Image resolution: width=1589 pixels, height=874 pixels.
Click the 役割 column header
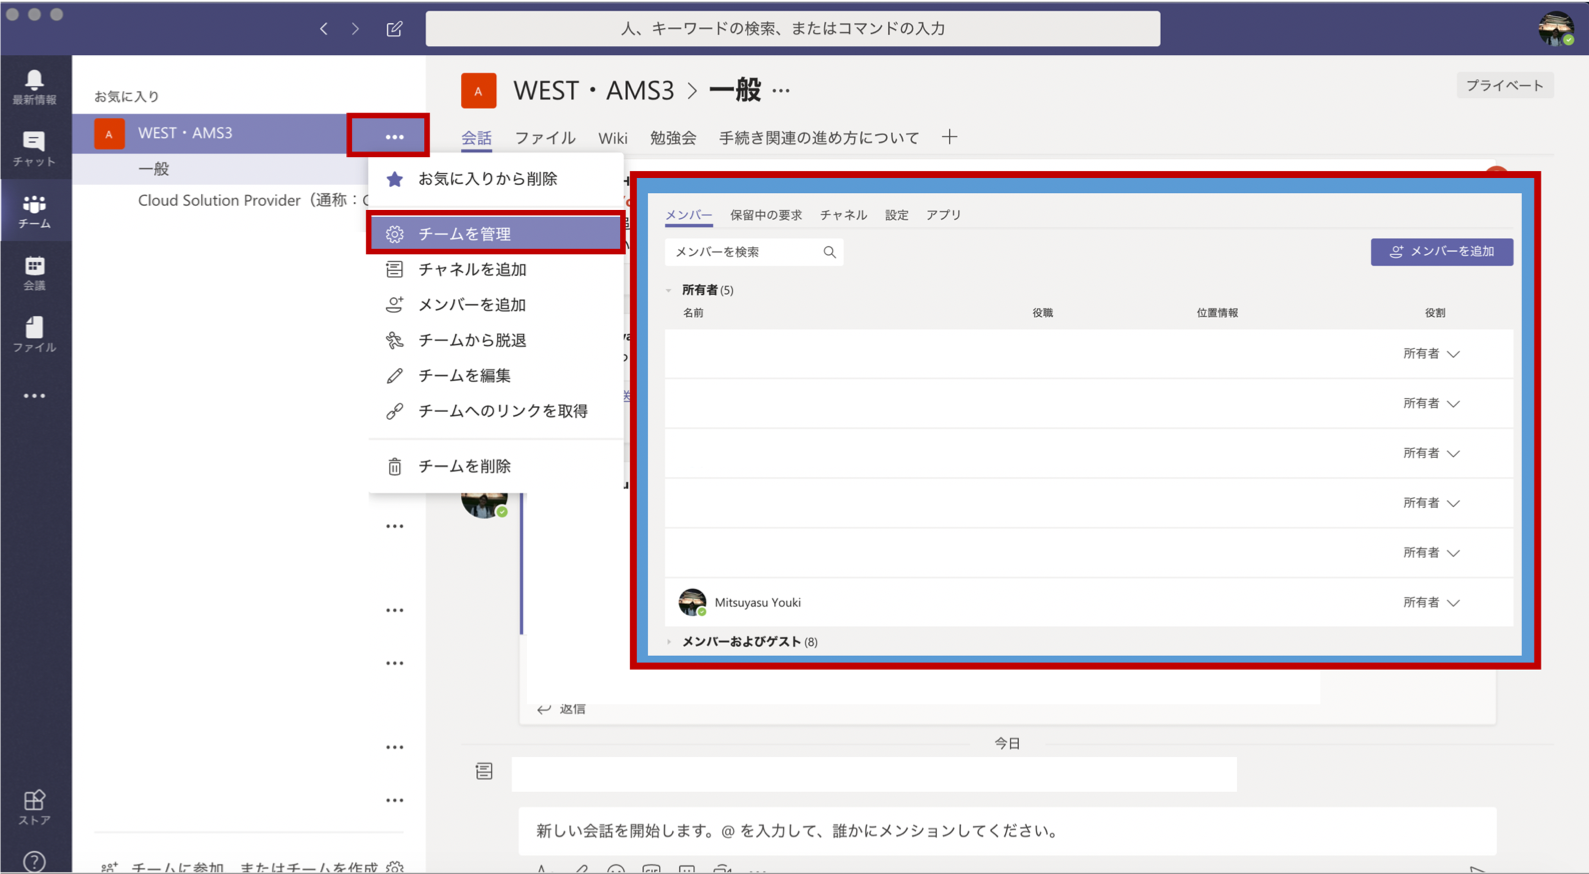point(1435,313)
